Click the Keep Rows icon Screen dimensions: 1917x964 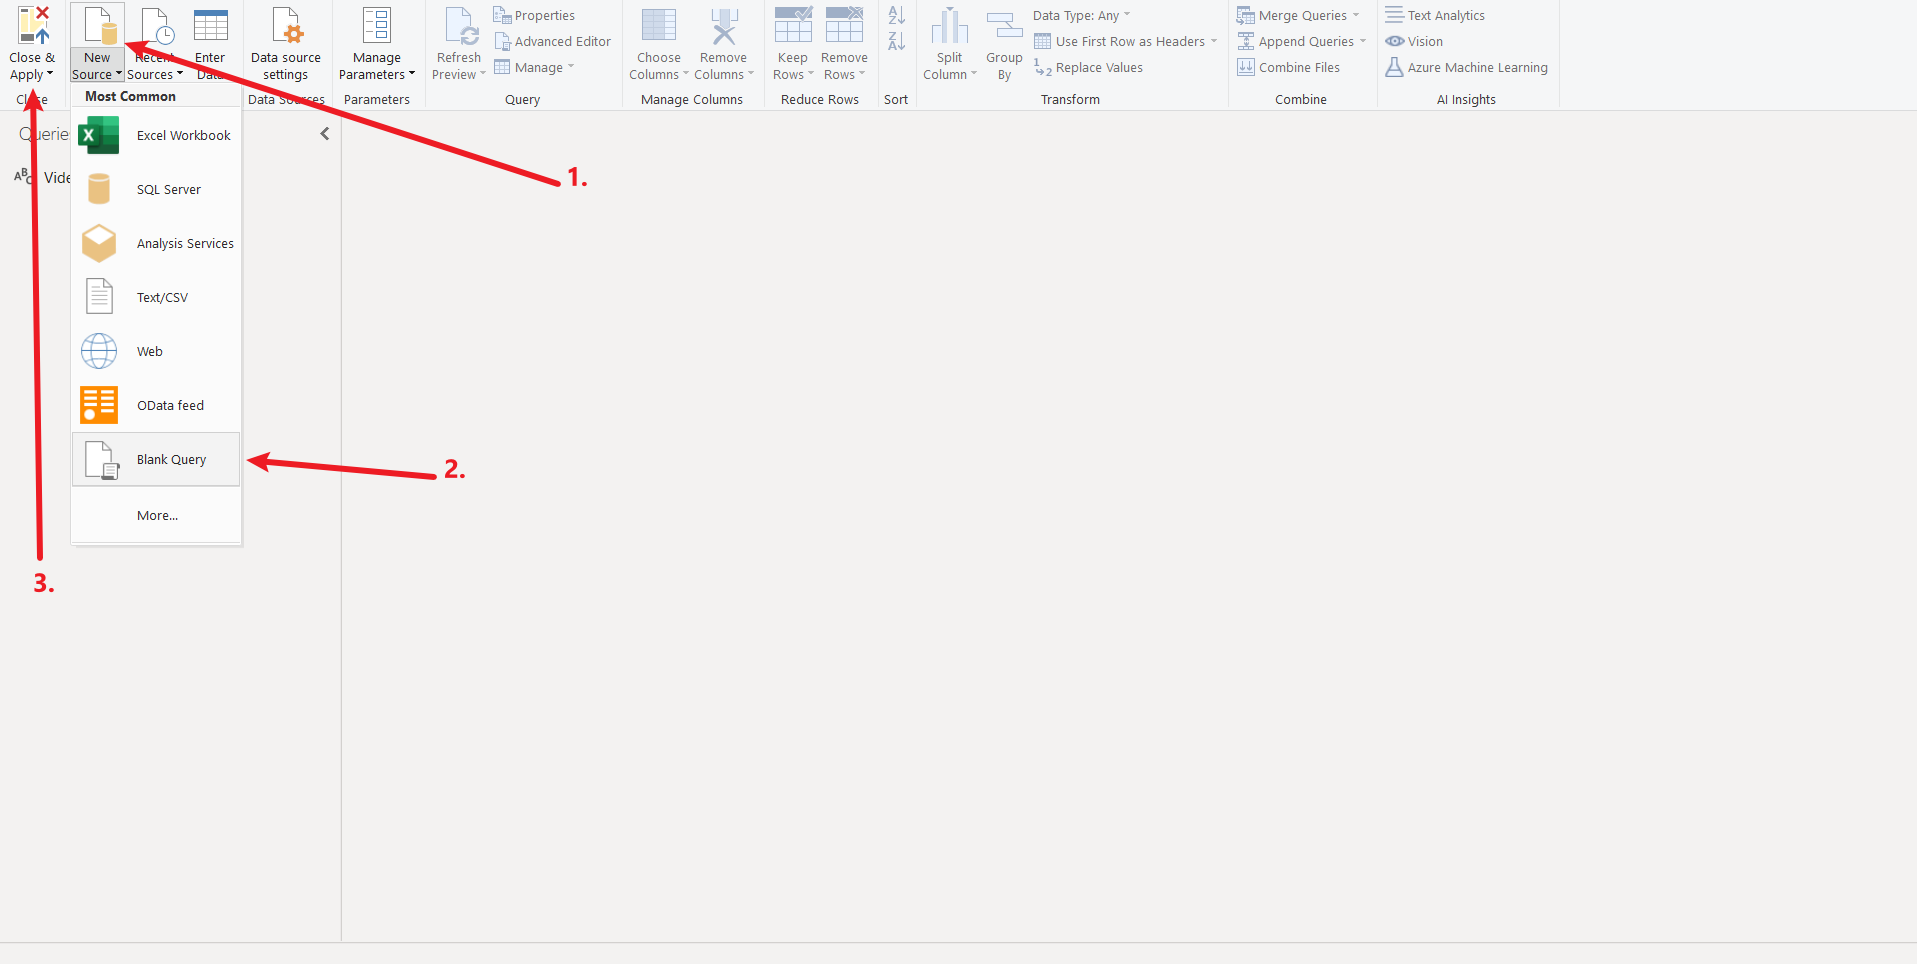(x=792, y=26)
